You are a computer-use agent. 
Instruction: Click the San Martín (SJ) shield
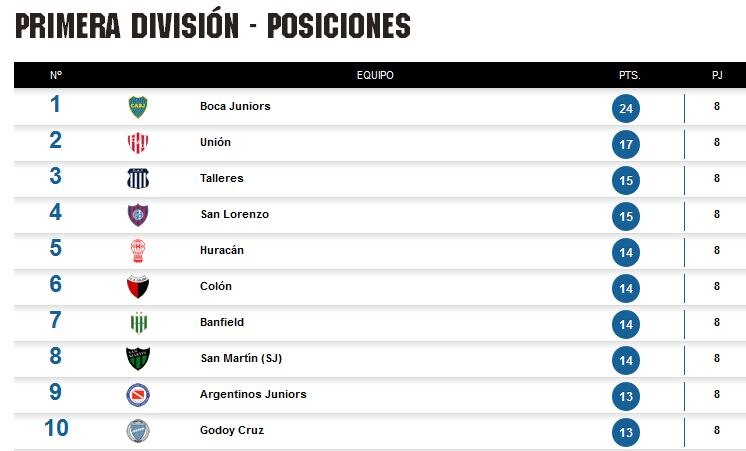coord(138,359)
